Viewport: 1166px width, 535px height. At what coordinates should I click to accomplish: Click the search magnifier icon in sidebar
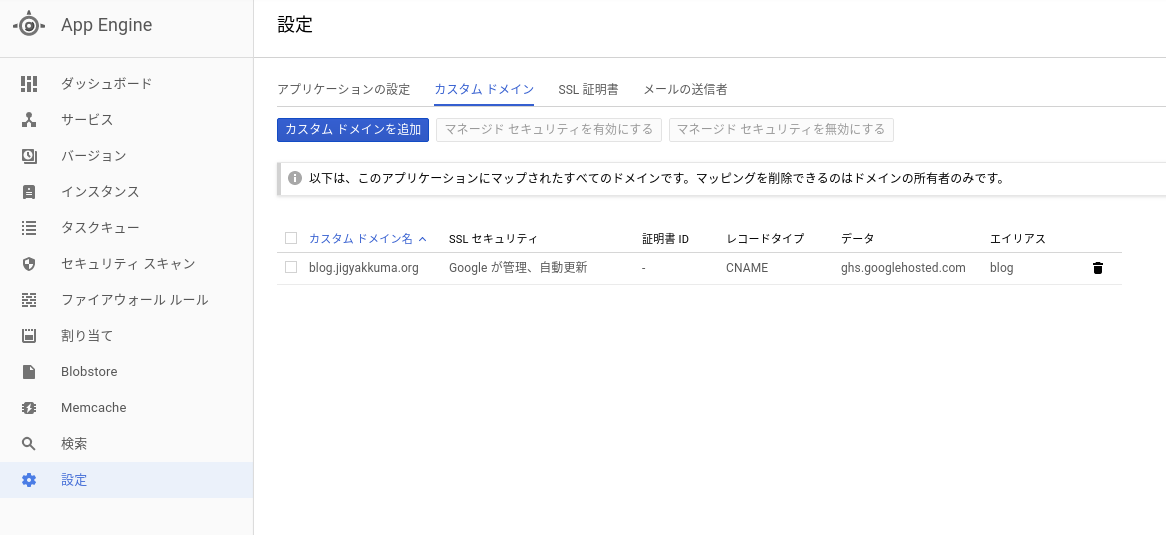tap(29, 444)
